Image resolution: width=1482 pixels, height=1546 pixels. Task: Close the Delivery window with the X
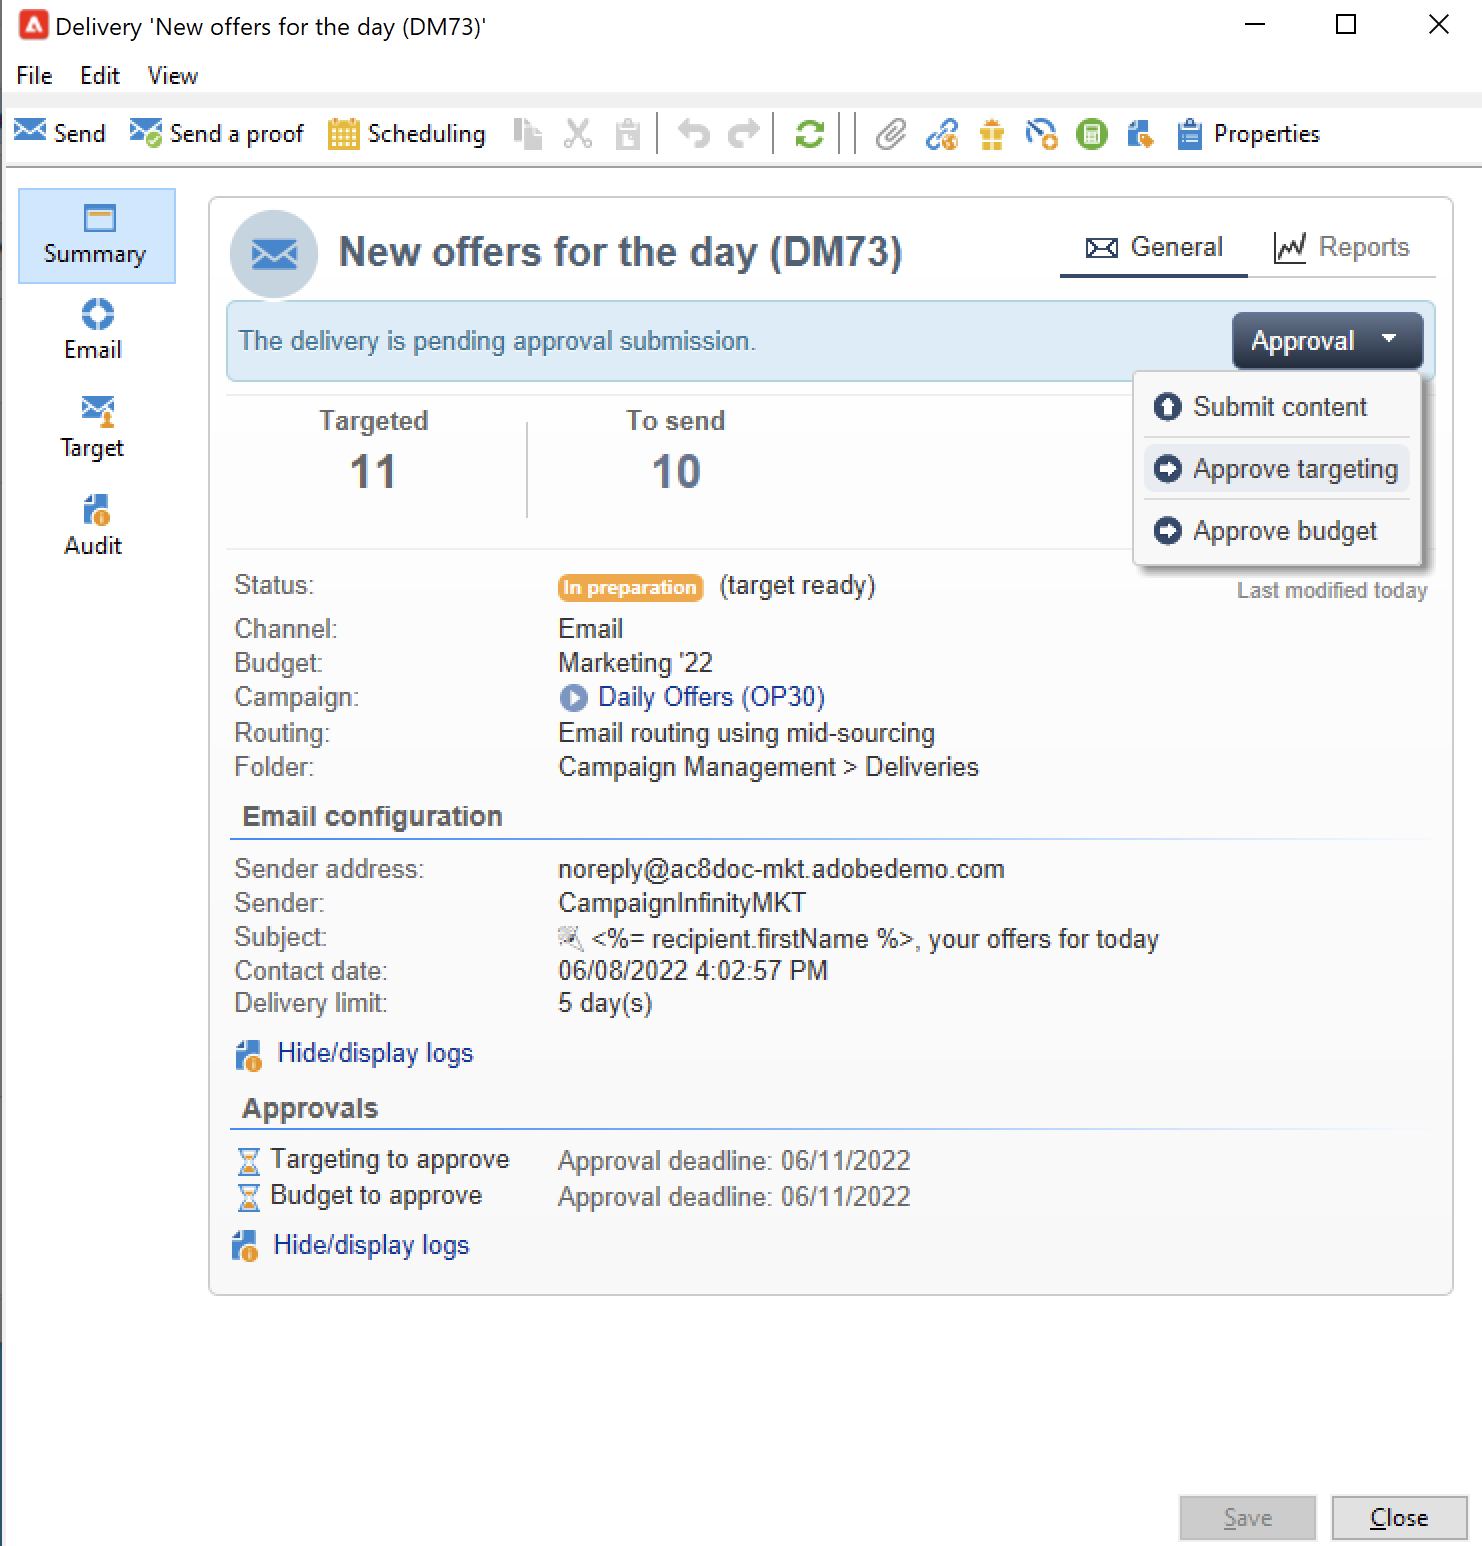coord(1439,25)
